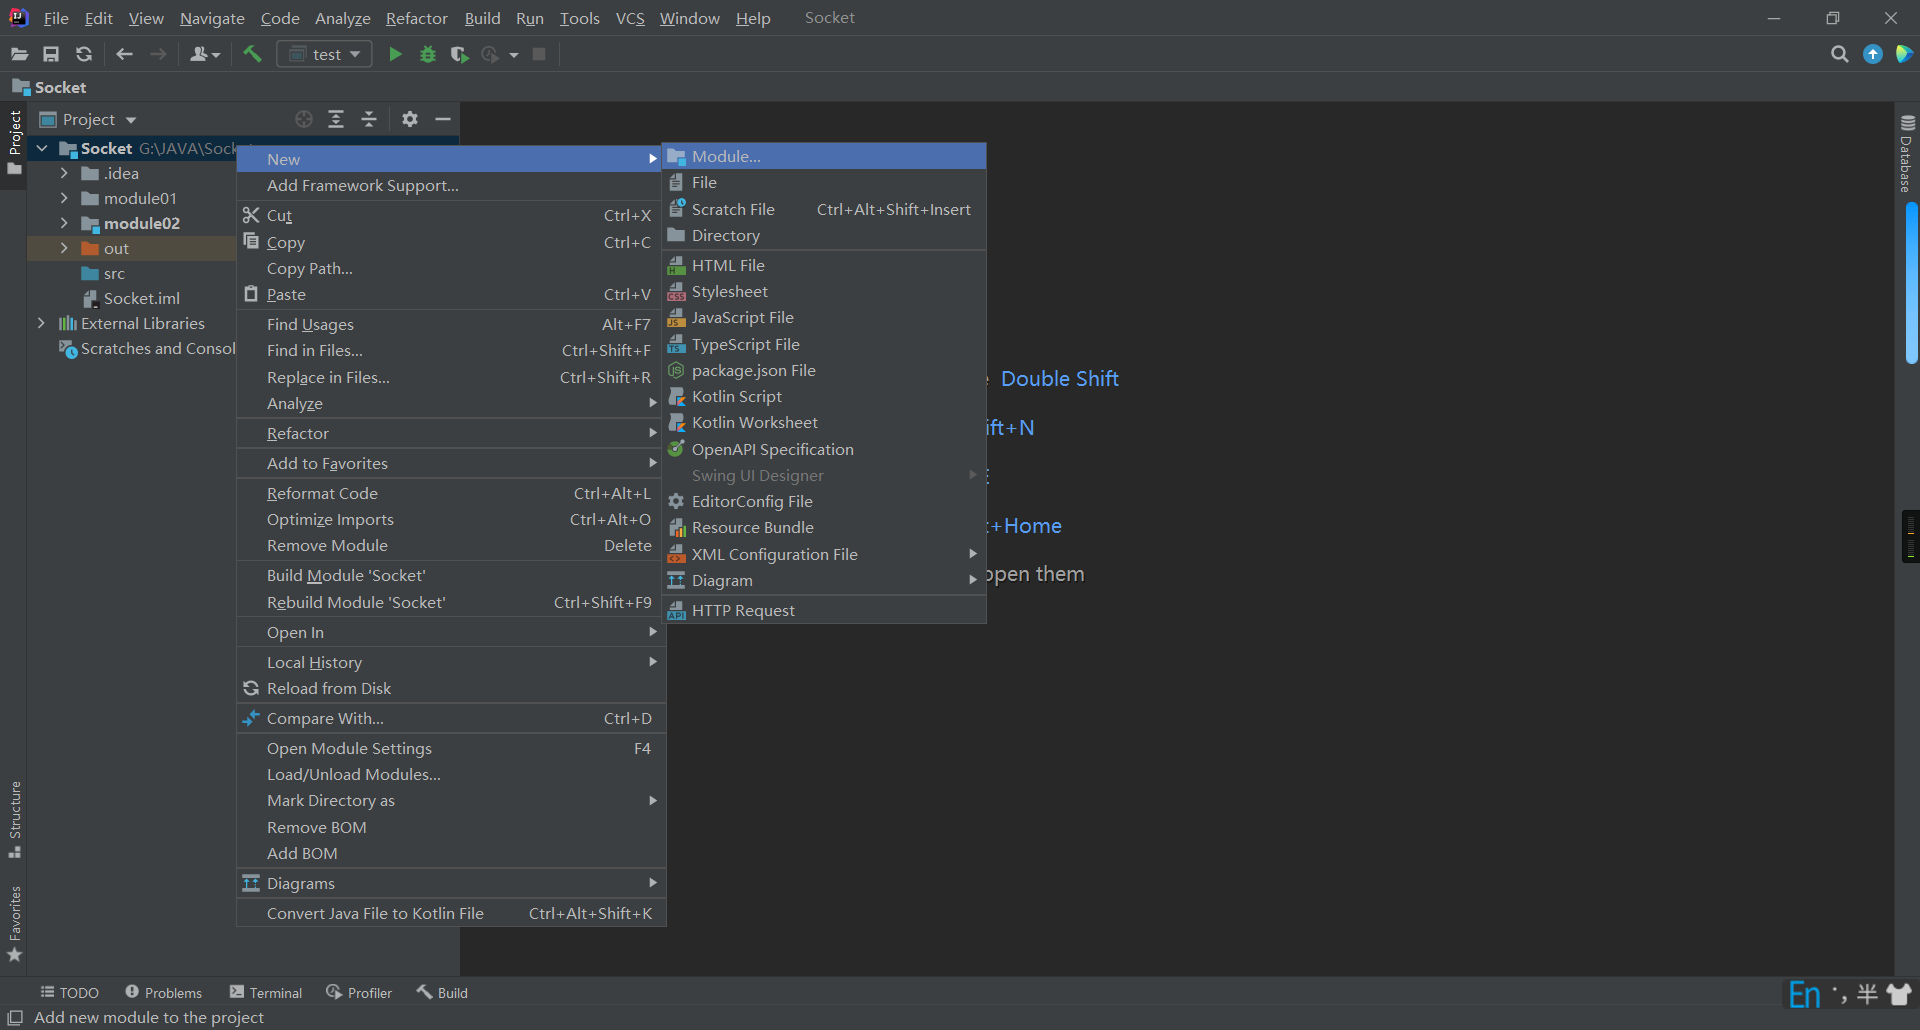Open the Structure tool window
Viewport: 1920px width, 1030px height.
point(15,819)
